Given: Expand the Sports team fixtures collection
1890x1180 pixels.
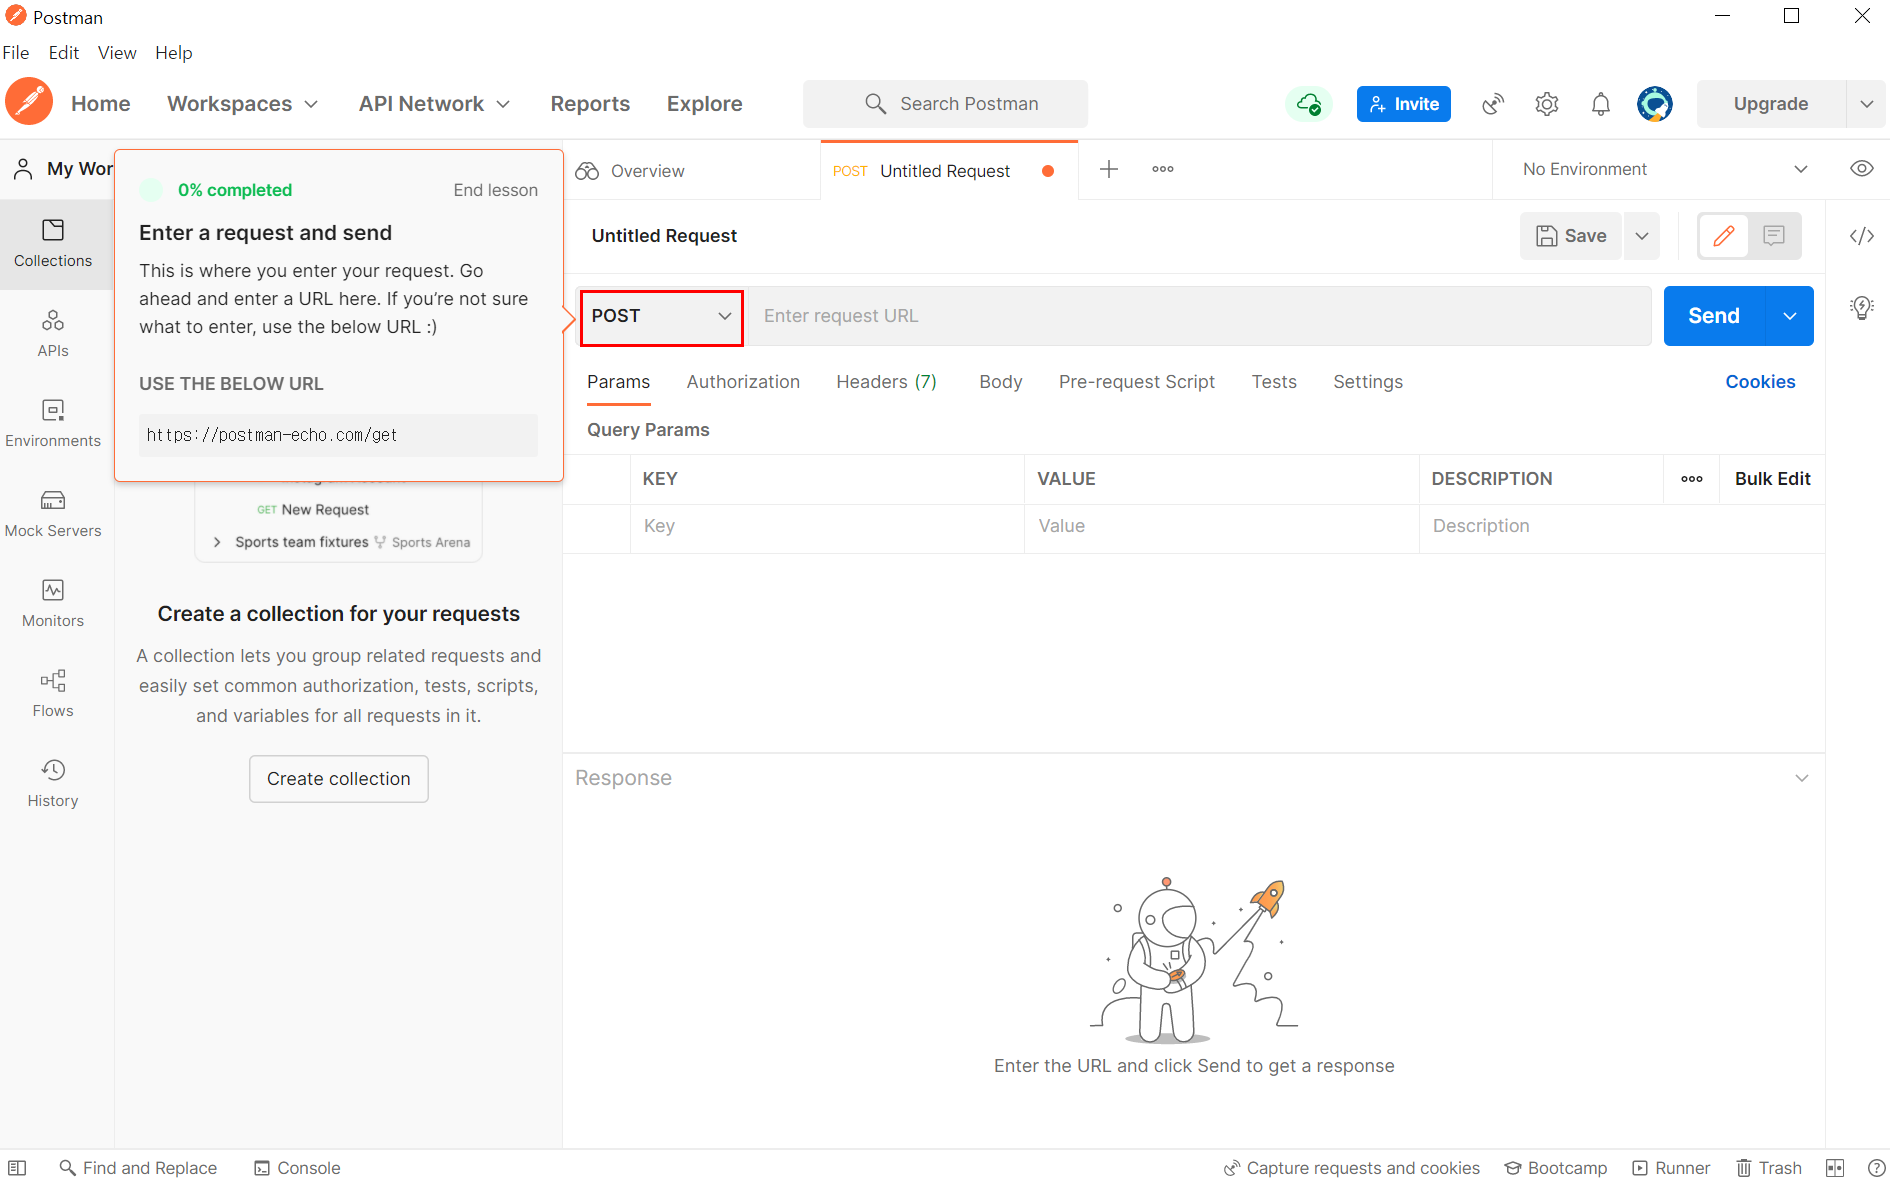Looking at the screenshot, I should (x=217, y=542).
